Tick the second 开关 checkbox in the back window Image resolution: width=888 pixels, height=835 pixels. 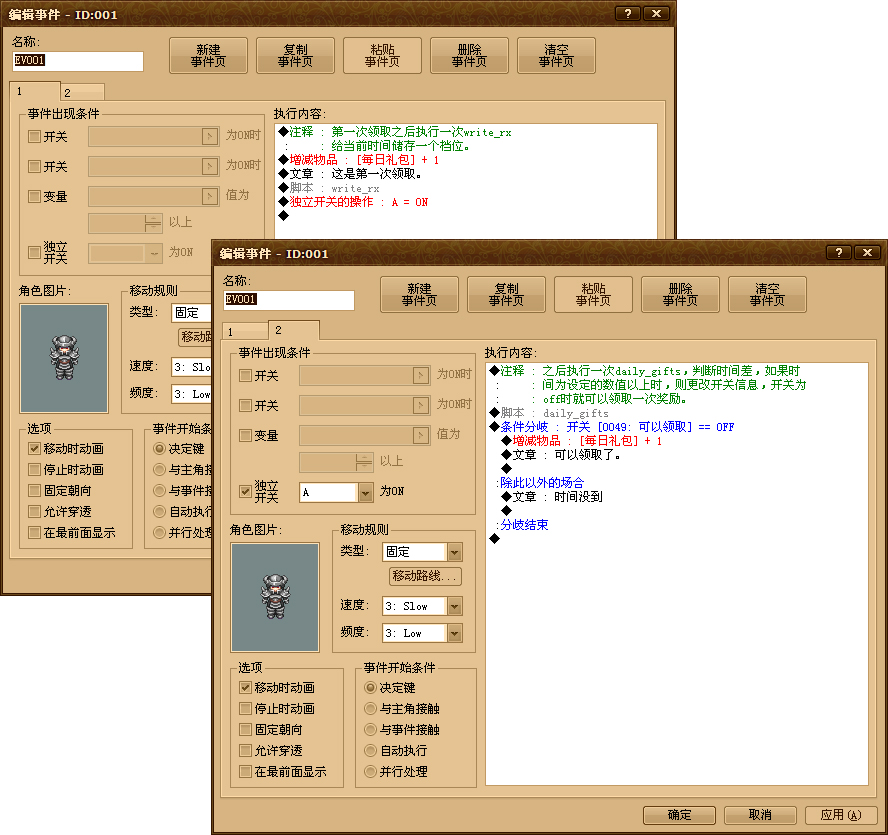[35, 167]
